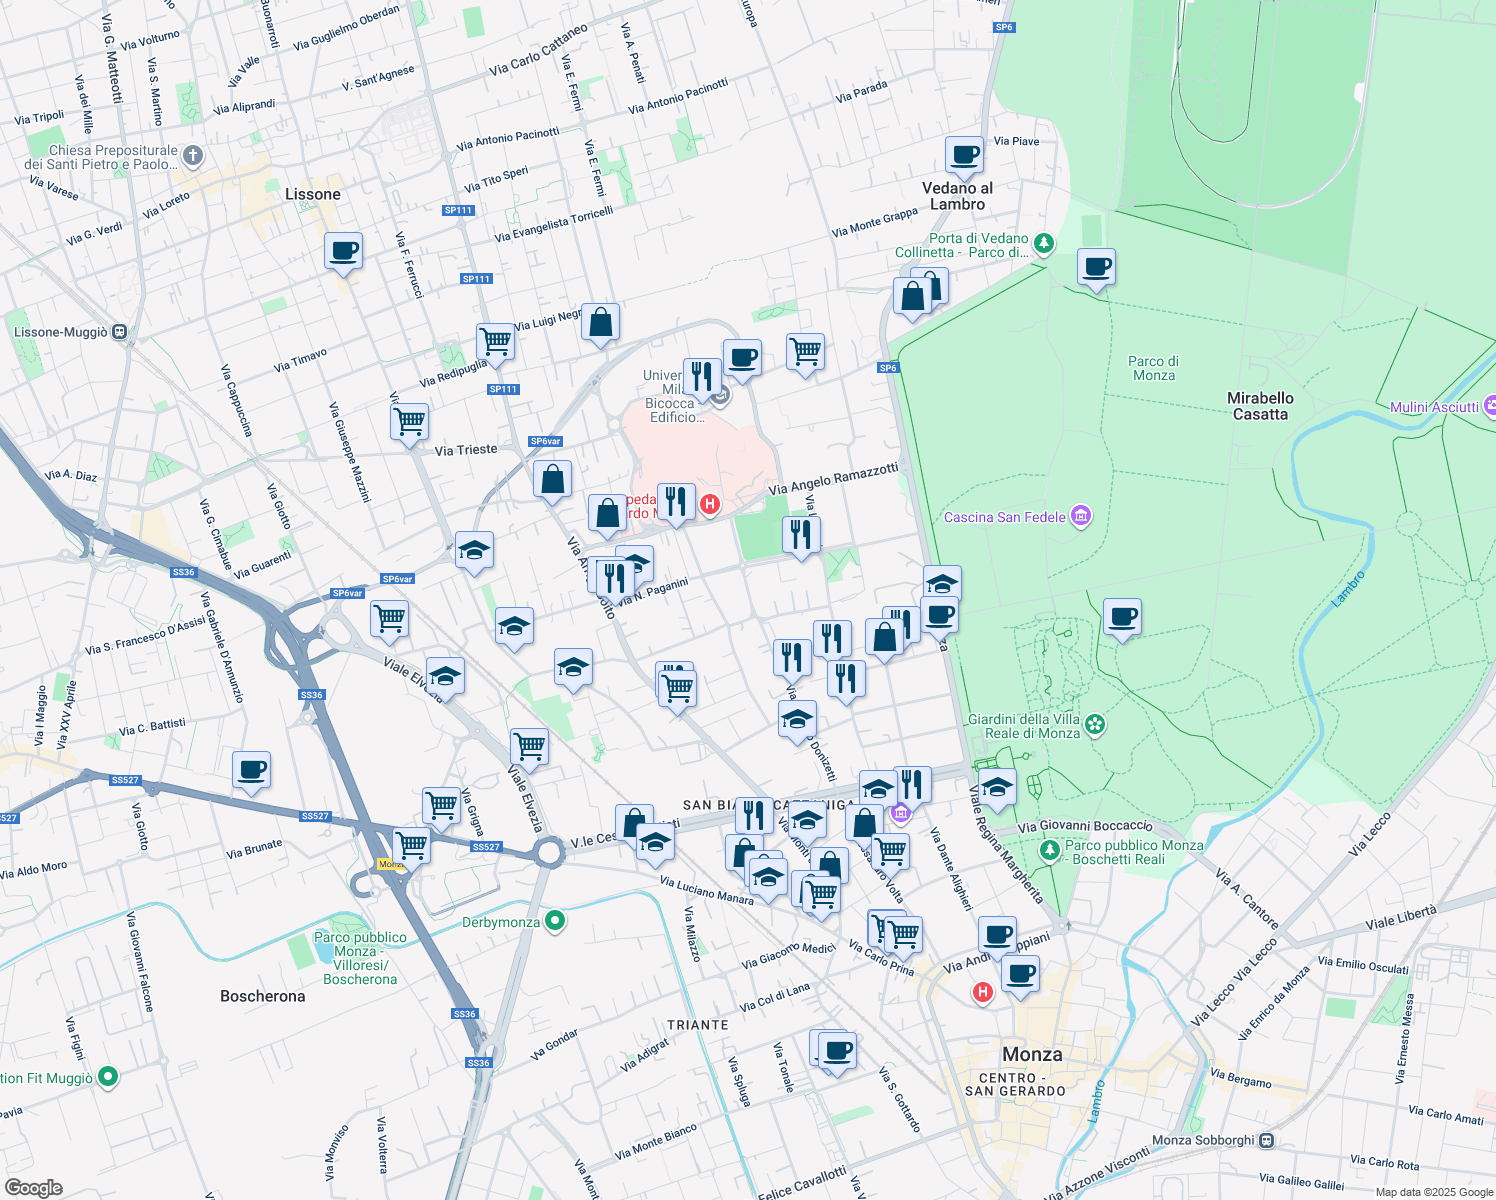Click the 'Lissone' town label
1496x1200 pixels.
pos(313,194)
